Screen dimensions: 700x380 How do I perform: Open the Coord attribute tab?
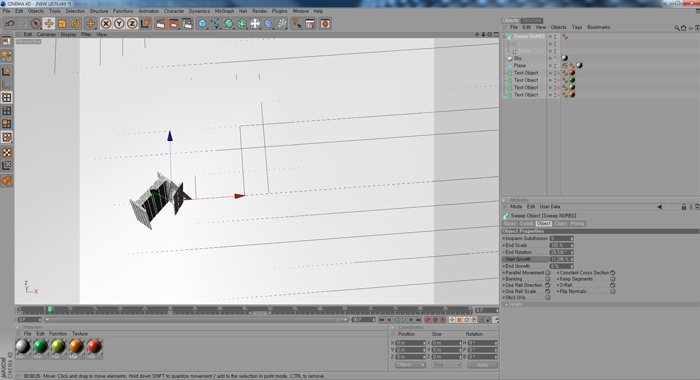click(x=526, y=223)
